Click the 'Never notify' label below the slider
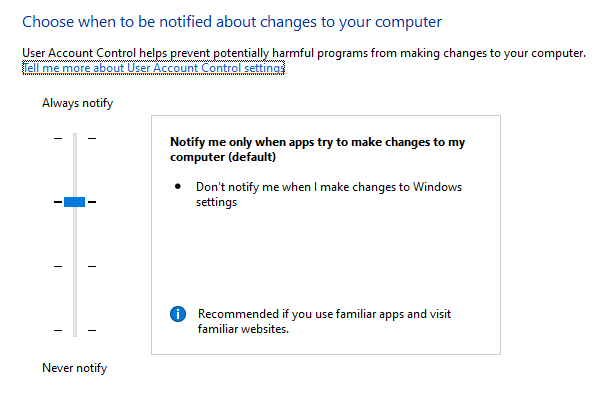This screenshot has width=600, height=418. (x=74, y=368)
